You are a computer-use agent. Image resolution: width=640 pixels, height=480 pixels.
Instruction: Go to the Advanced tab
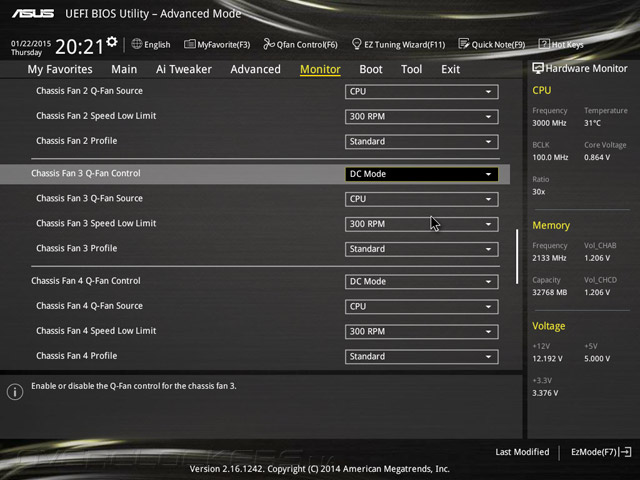[256, 69]
